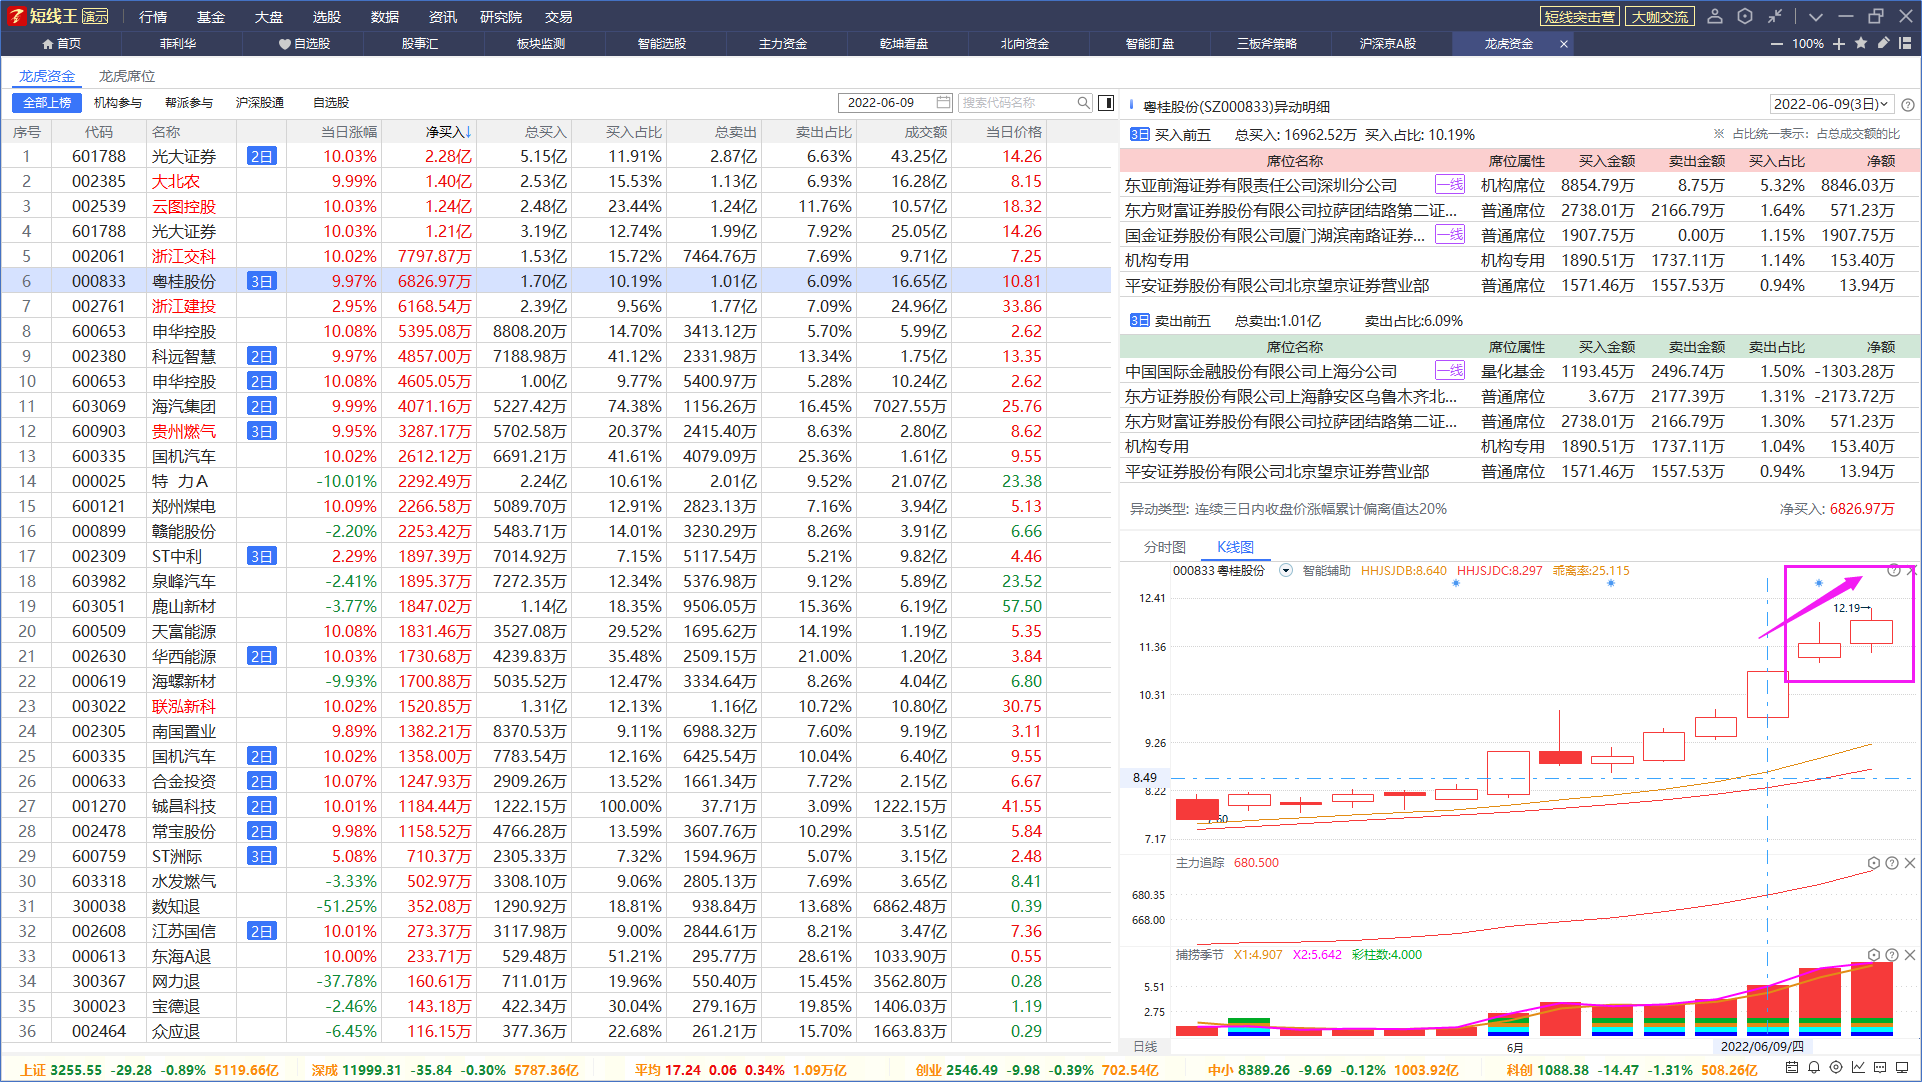This screenshot has height=1082, width=1922.
Task: Open the bell alerts icon
Action: tap(1814, 1068)
